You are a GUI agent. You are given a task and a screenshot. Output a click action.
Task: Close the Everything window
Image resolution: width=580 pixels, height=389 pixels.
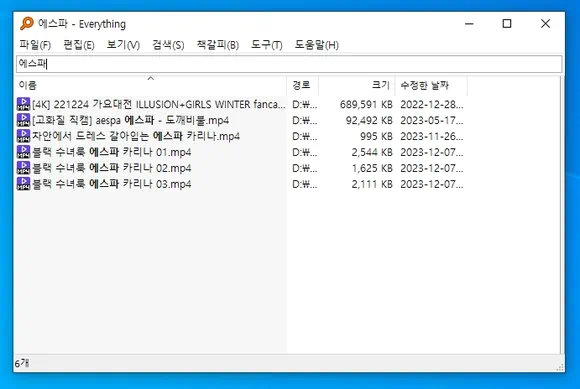[545, 24]
